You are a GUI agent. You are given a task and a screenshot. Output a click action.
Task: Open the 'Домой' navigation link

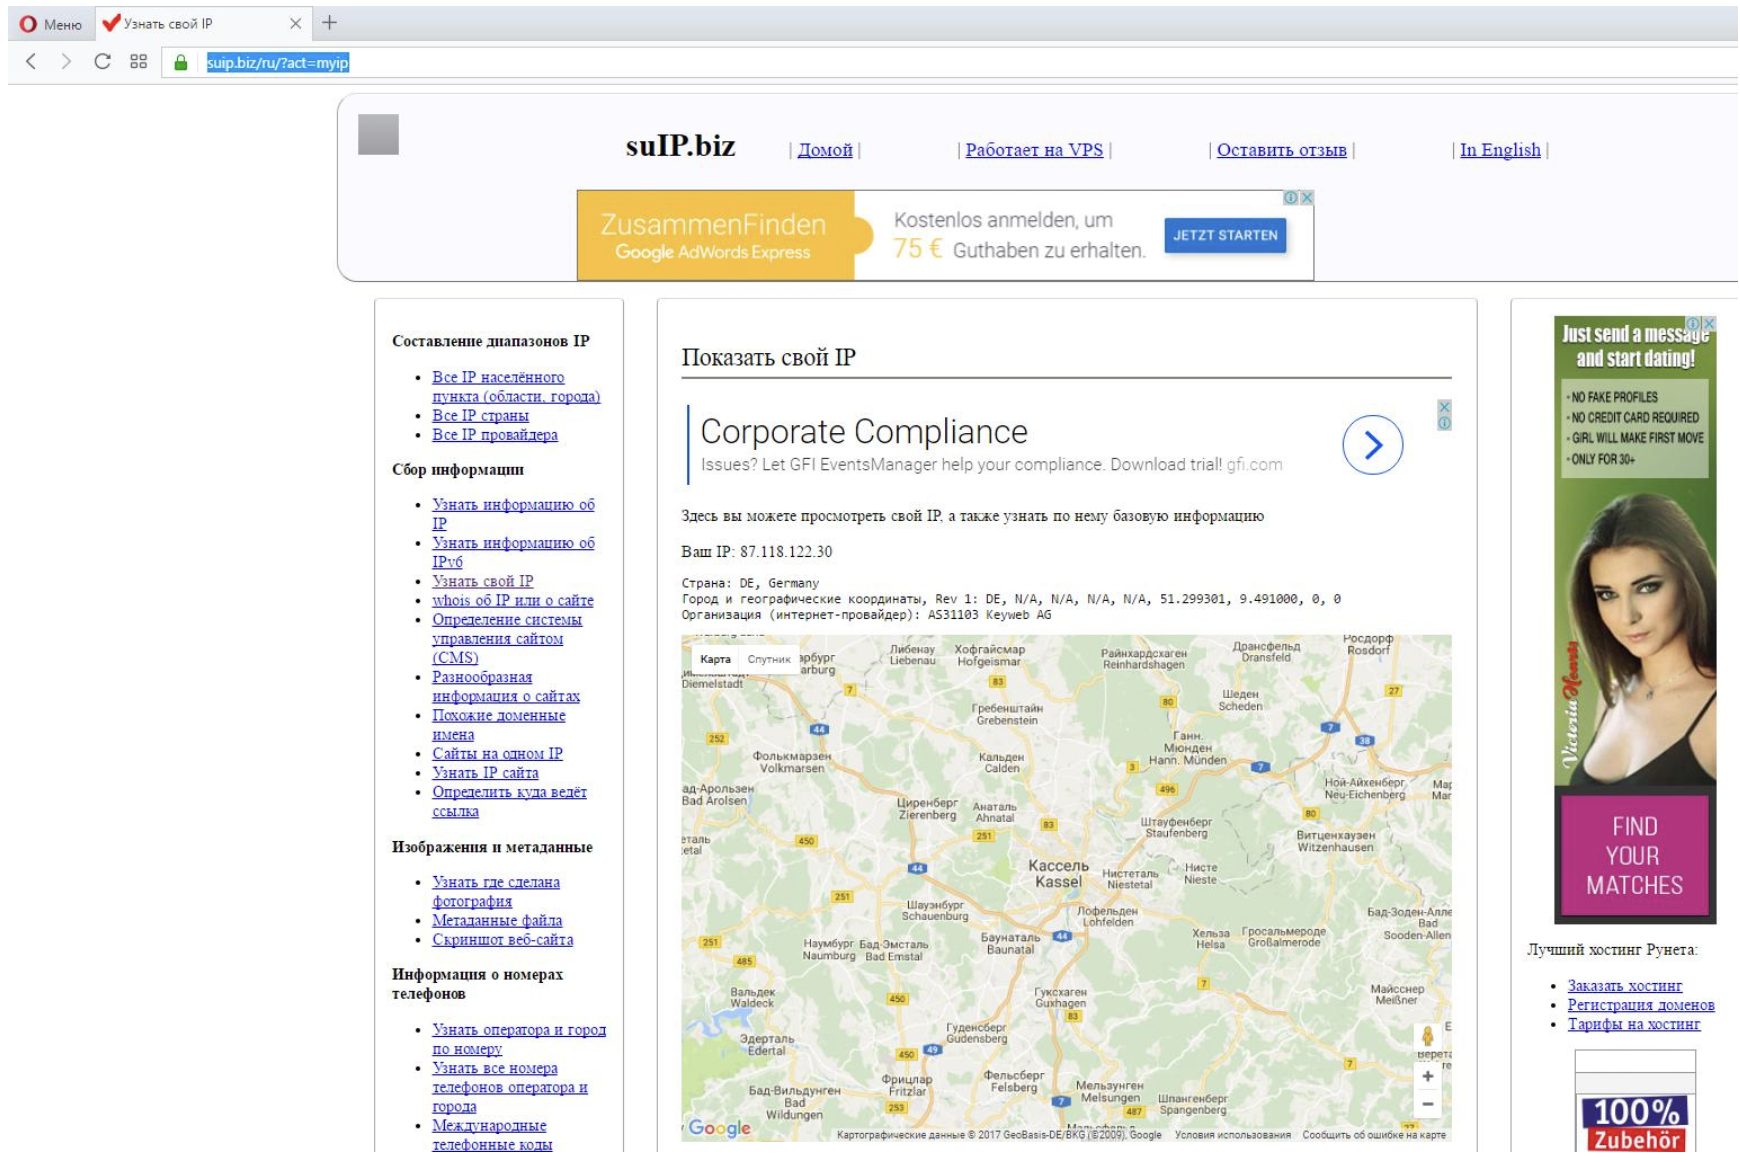point(825,150)
